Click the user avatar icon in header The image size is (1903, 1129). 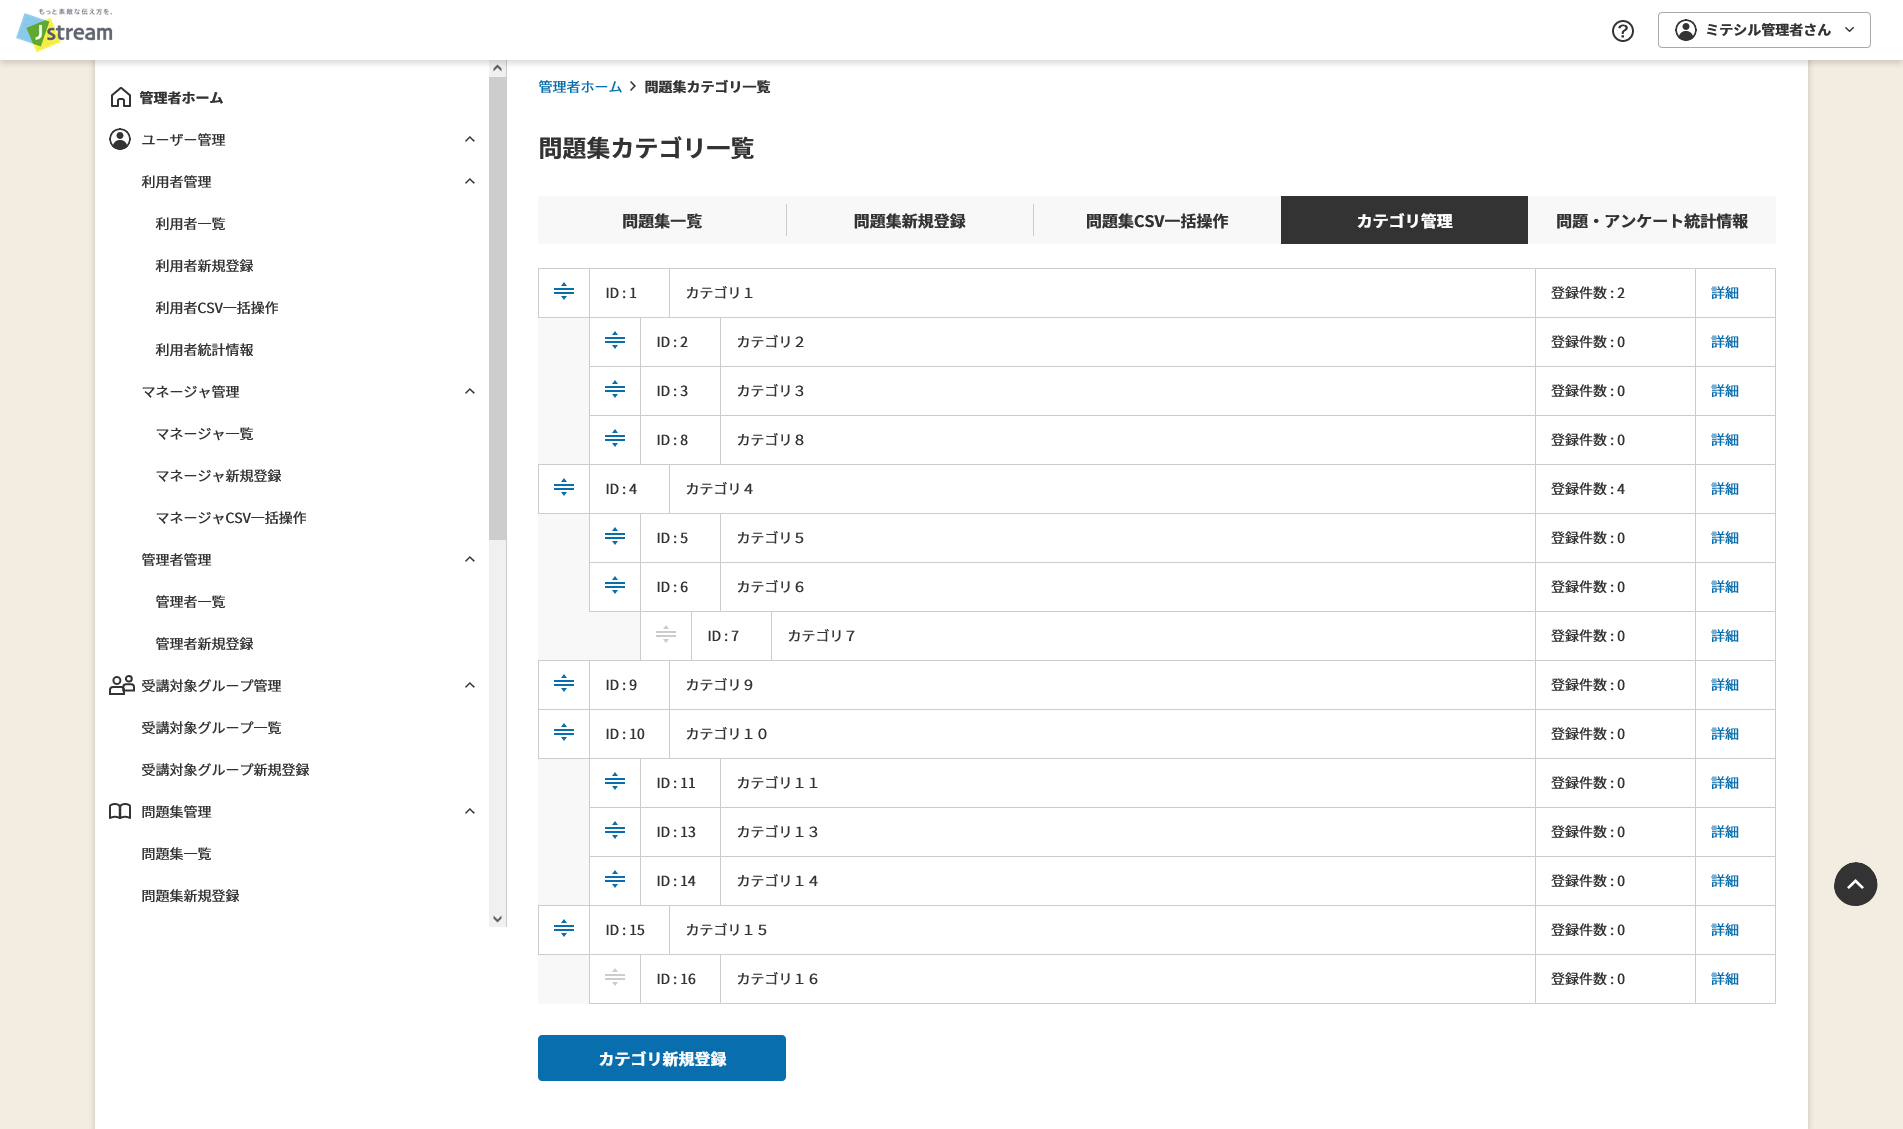tap(1686, 30)
